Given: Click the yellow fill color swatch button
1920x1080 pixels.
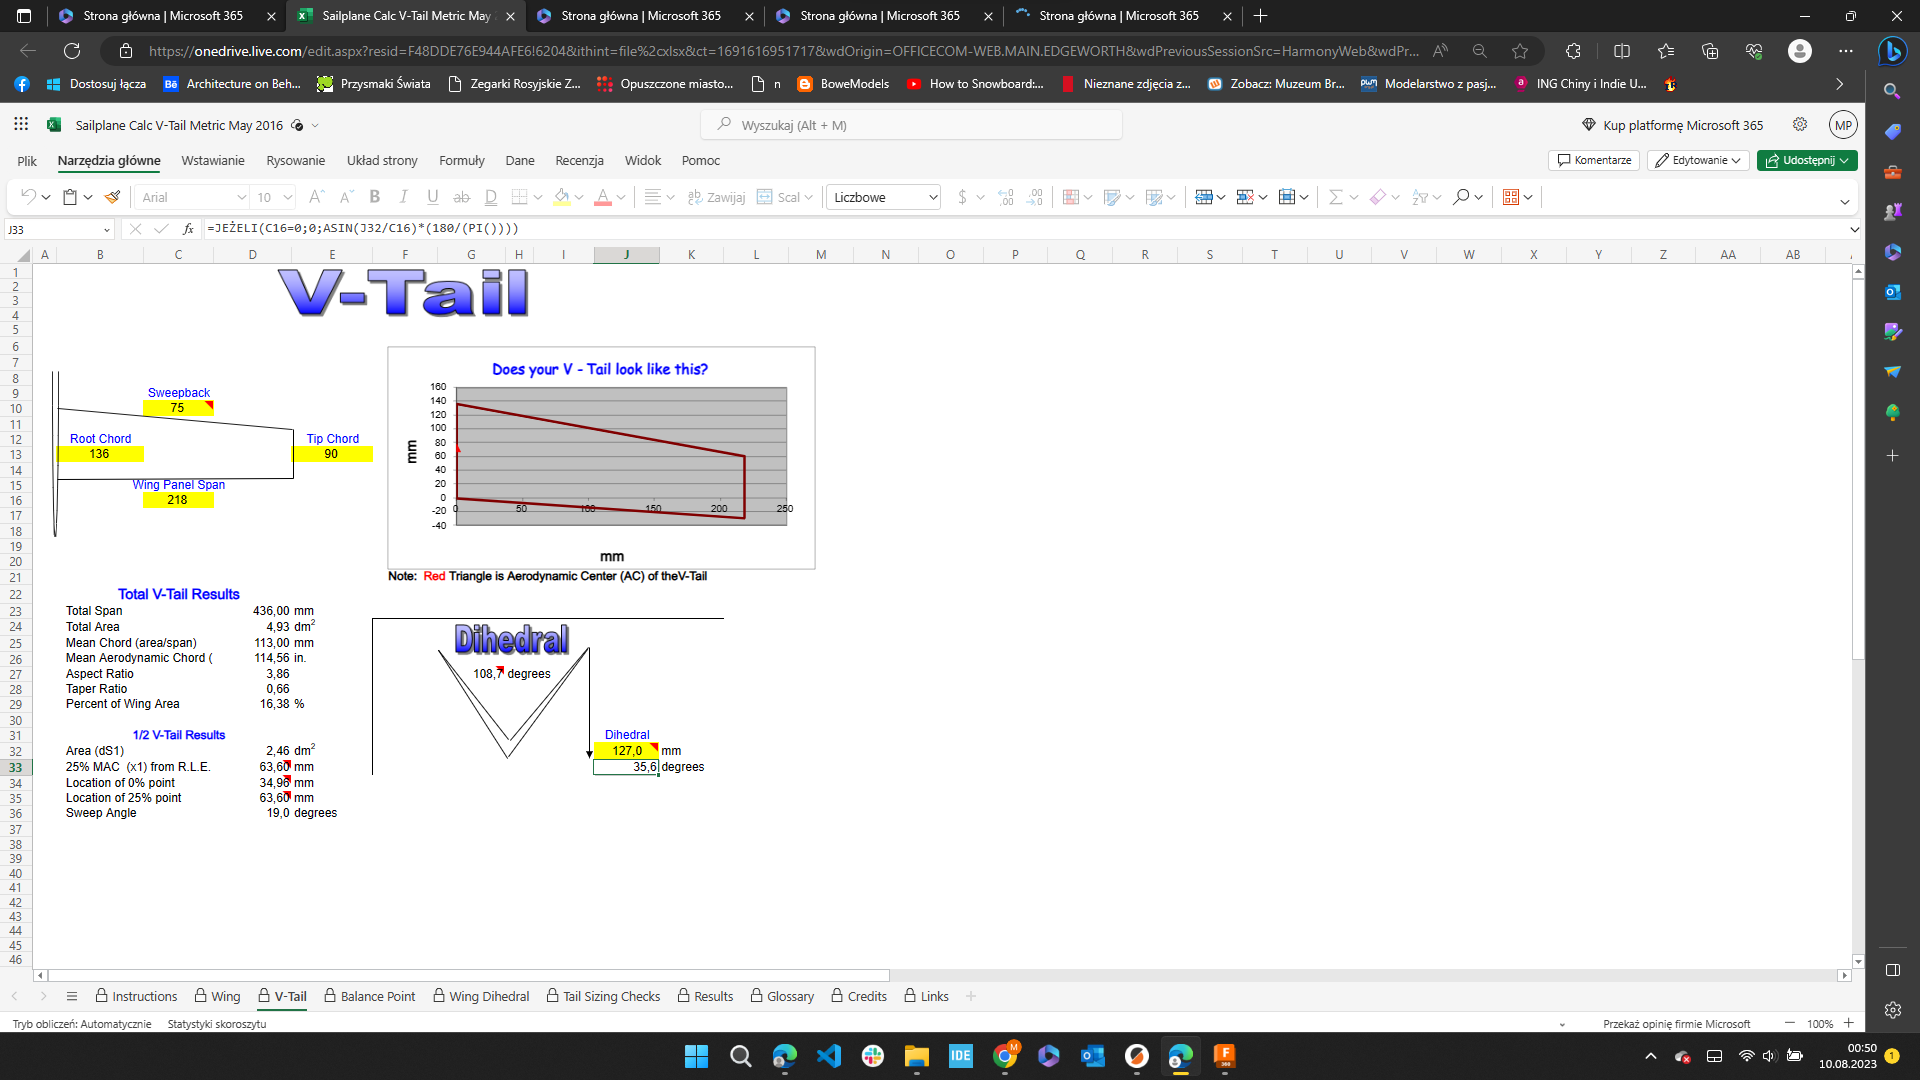Looking at the screenshot, I should 562,197.
